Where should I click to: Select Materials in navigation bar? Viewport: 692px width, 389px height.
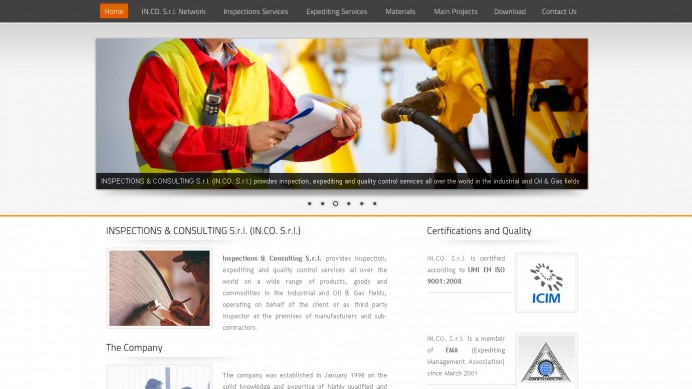tap(400, 11)
